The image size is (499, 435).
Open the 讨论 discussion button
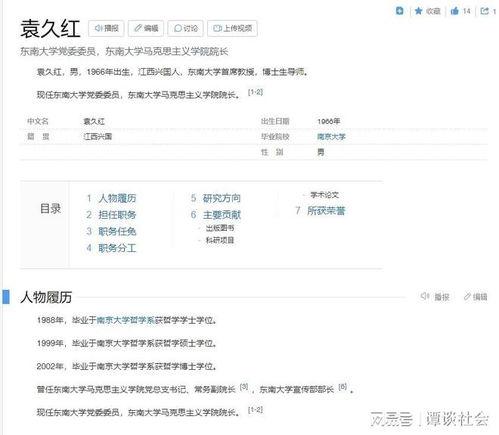(x=186, y=28)
